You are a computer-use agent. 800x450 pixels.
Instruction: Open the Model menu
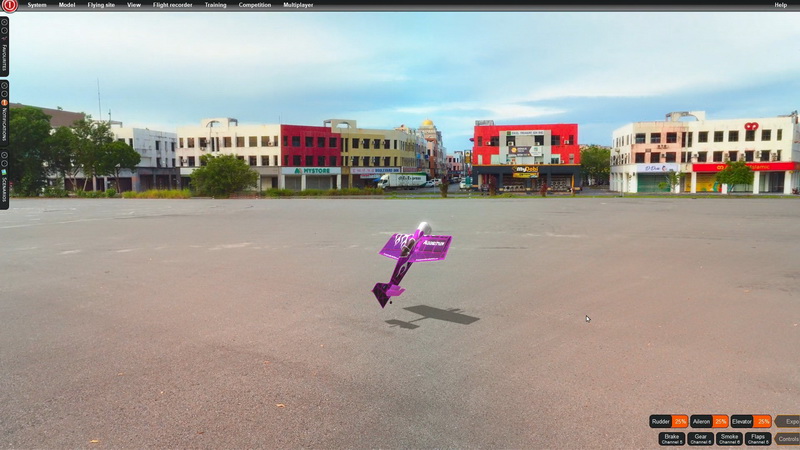[67, 5]
